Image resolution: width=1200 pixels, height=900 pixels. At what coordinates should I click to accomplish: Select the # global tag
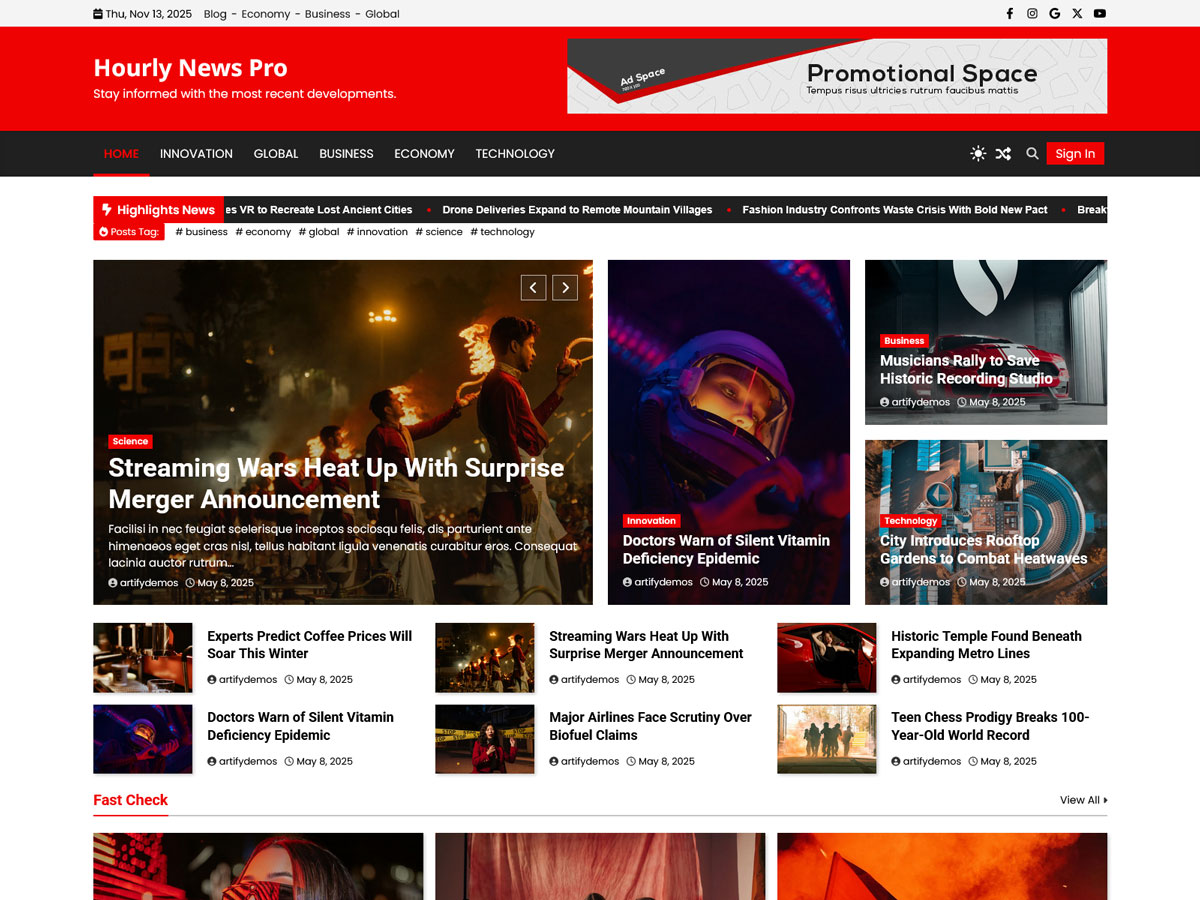[x=319, y=232]
